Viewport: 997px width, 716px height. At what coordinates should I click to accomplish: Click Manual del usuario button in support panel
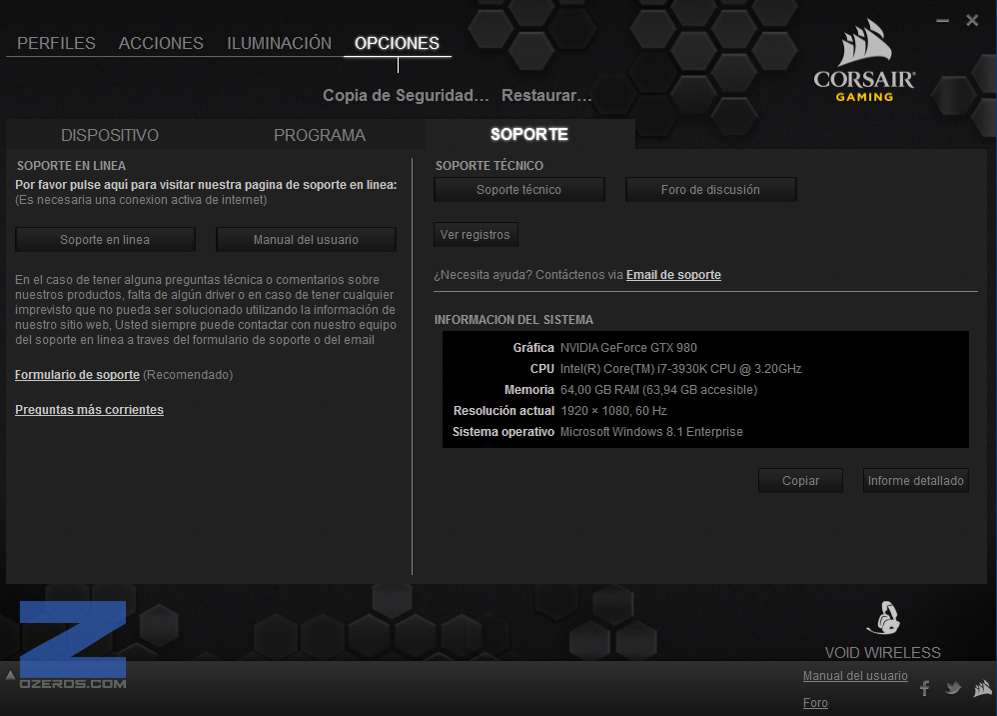tap(306, 240)
